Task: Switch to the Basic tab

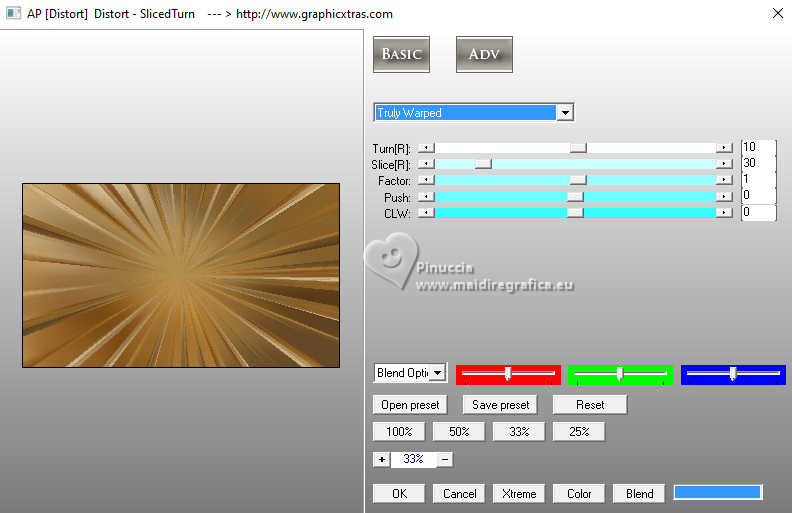Action: [402, 55]
